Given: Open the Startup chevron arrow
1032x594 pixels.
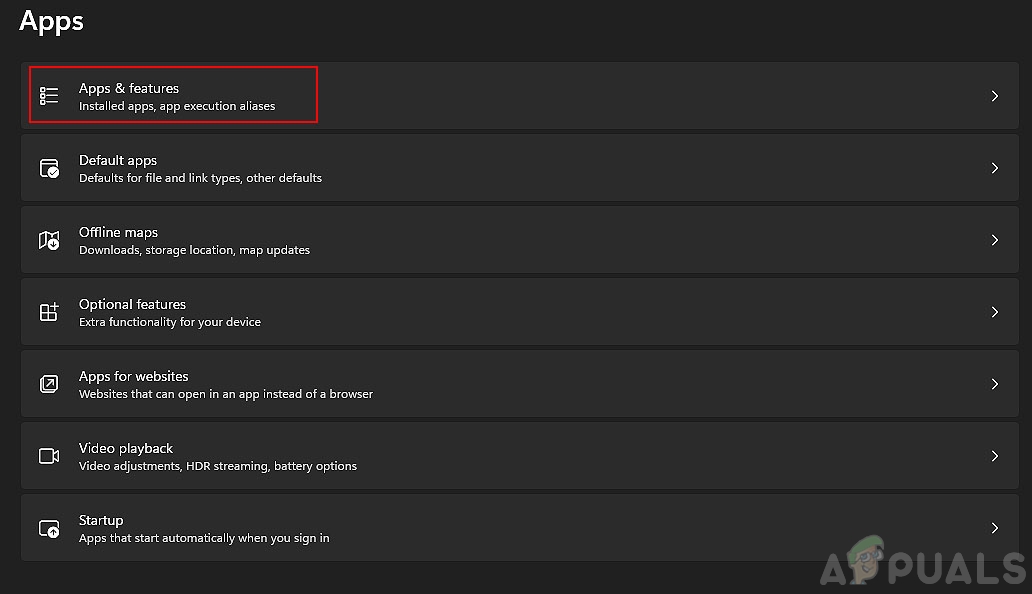Looking at the screenshot, I should point(994,528).
